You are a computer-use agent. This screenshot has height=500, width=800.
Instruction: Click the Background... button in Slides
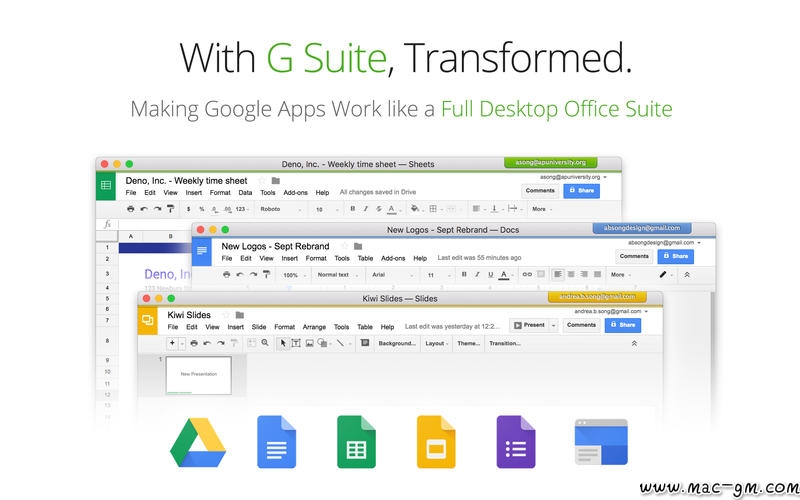(397, 343)
